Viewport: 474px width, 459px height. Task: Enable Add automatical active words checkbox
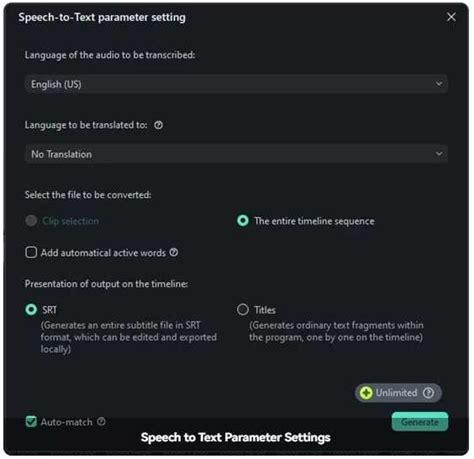[x=31, y=252]
